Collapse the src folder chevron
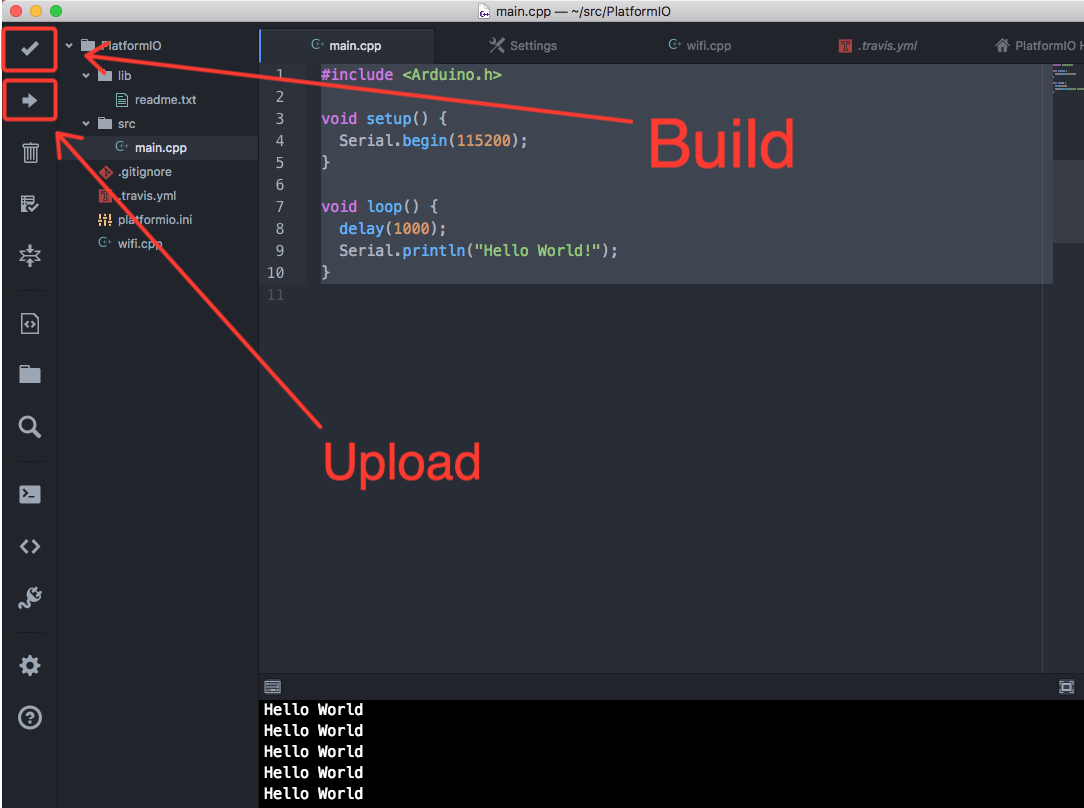 point(86,124)
